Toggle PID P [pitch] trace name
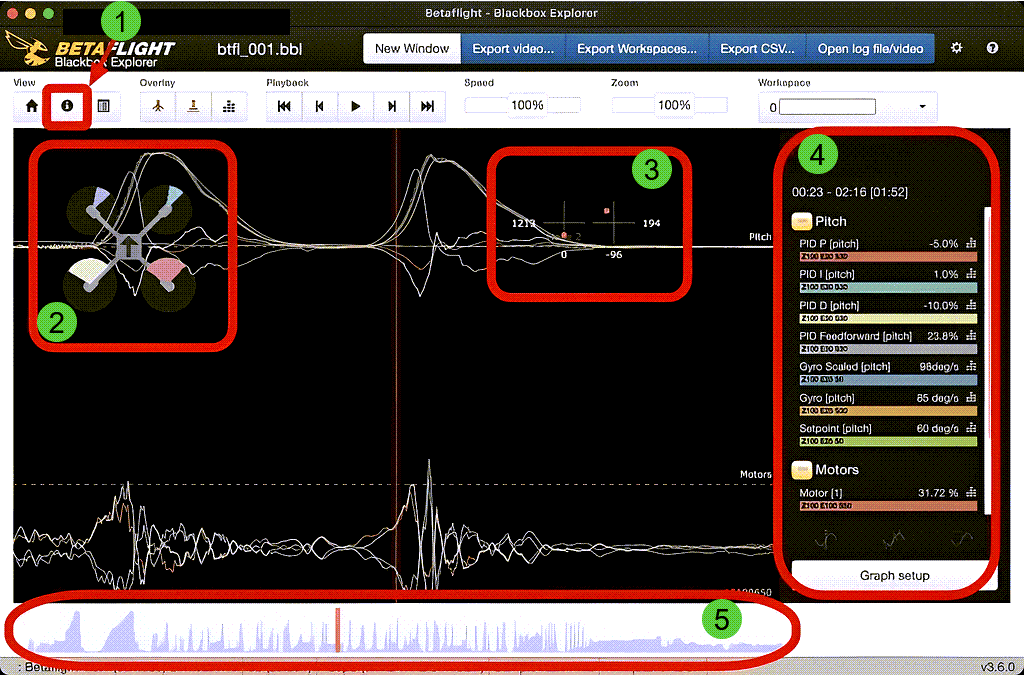Viewport: 1024px width, 675px height. click(x=829, y=243)
